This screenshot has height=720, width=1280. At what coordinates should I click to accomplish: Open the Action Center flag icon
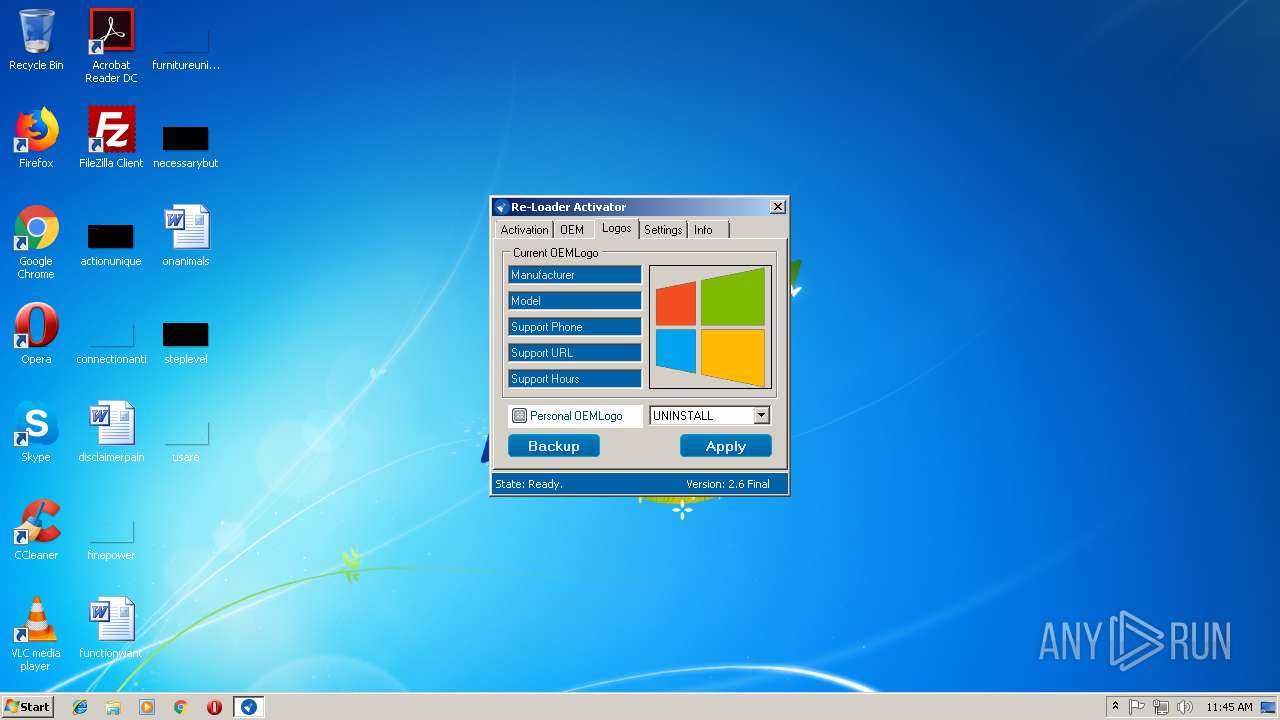tap(1137, 707)
